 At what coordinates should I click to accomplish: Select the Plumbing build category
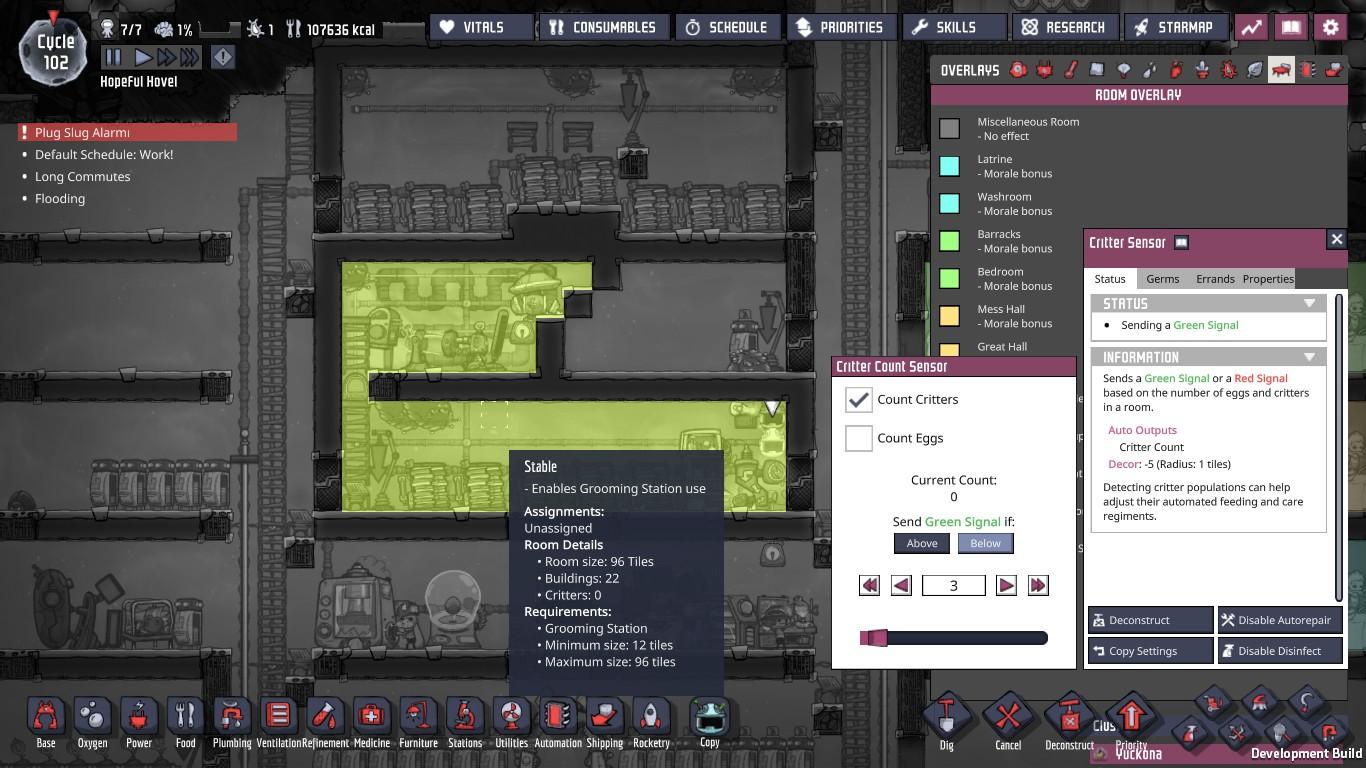pyautogui.click(x=232, y=721)
